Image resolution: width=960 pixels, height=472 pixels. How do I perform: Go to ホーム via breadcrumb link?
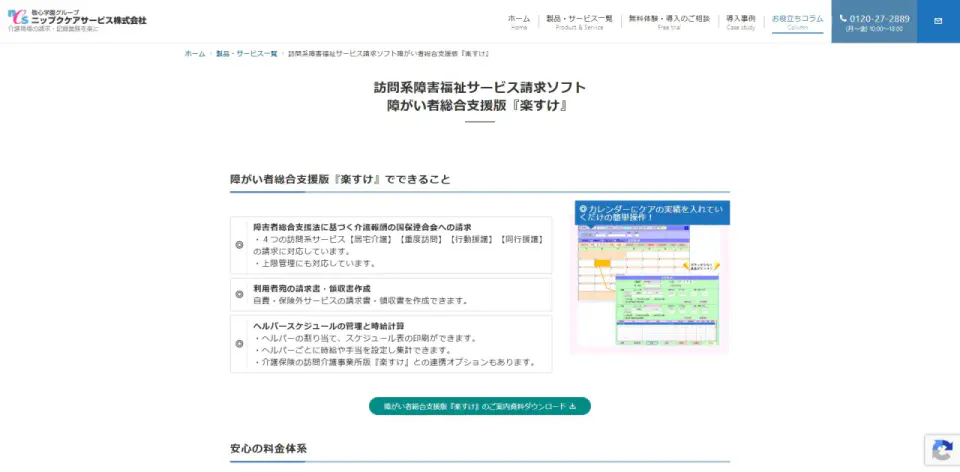click(195, 54)
